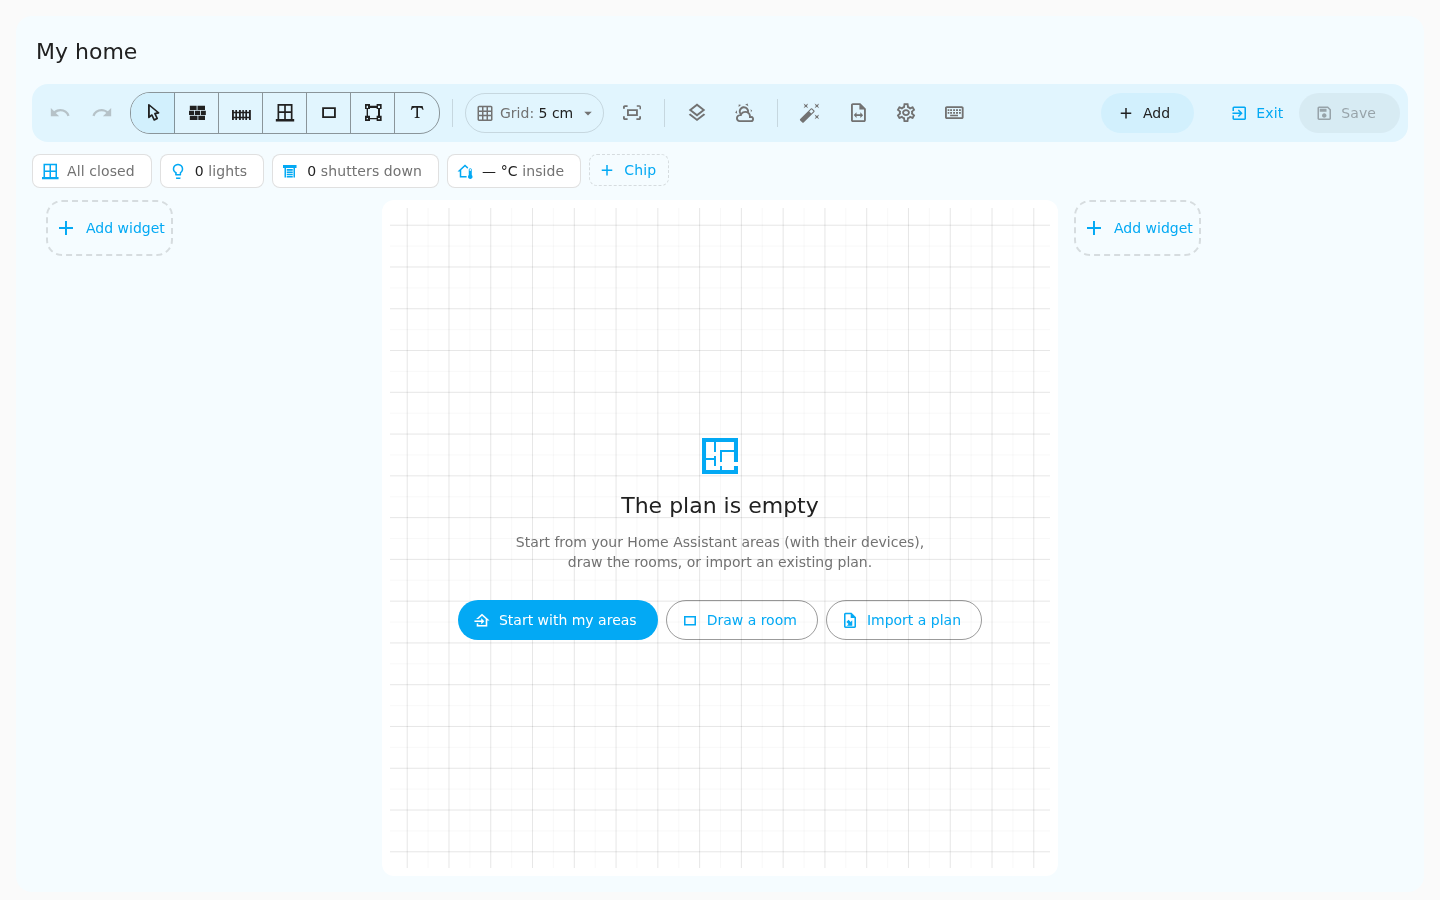Add a new Chip
The image size is (1440, 900).
click(629, 170)
